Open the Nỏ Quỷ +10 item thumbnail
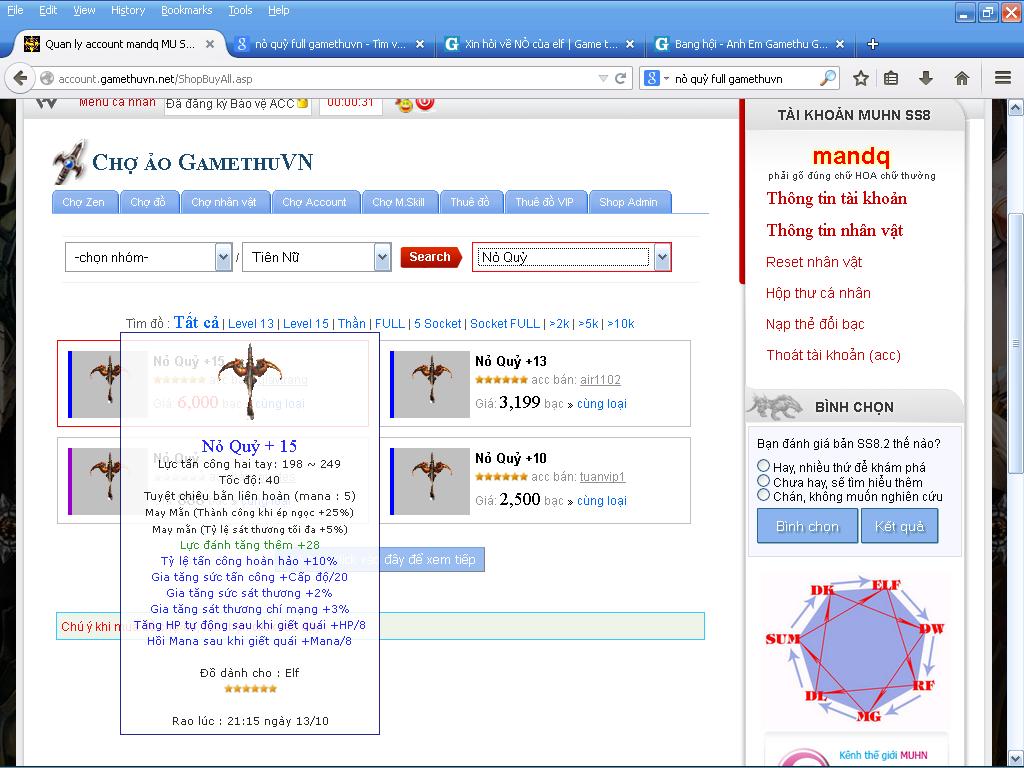 (431, 481)
